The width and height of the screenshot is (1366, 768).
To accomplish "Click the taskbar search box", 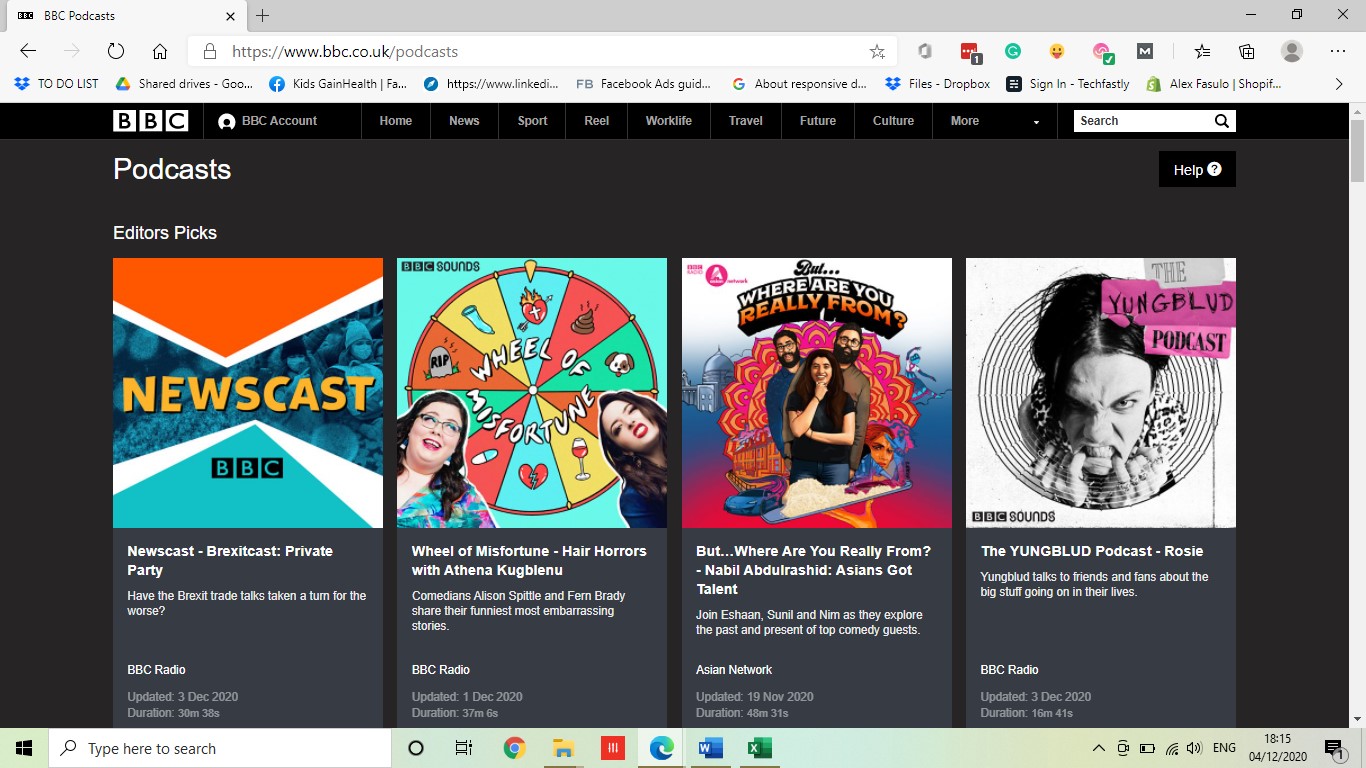I will coord(220,748).
